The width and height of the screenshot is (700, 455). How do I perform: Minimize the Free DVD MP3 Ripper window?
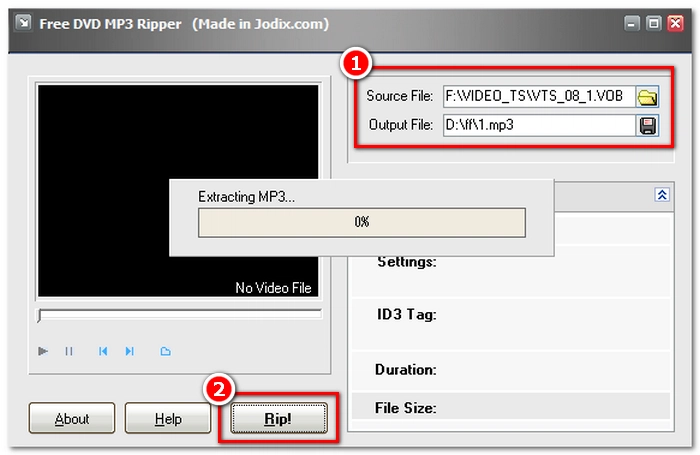[631, 23]
